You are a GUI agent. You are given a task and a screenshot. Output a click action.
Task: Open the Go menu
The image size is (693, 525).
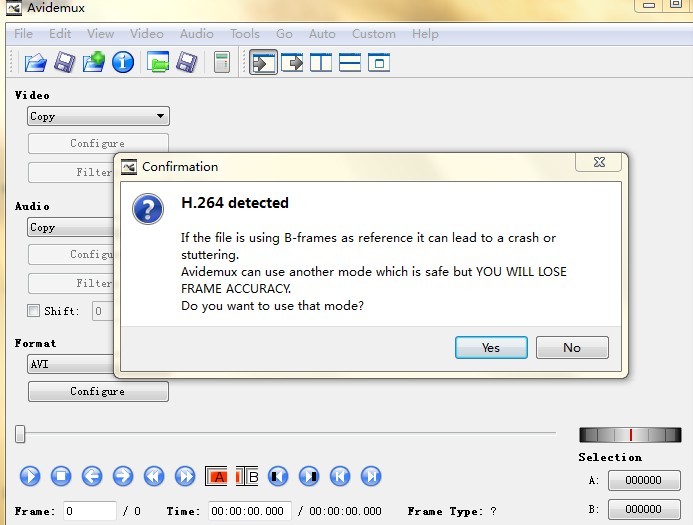(284, 34)
